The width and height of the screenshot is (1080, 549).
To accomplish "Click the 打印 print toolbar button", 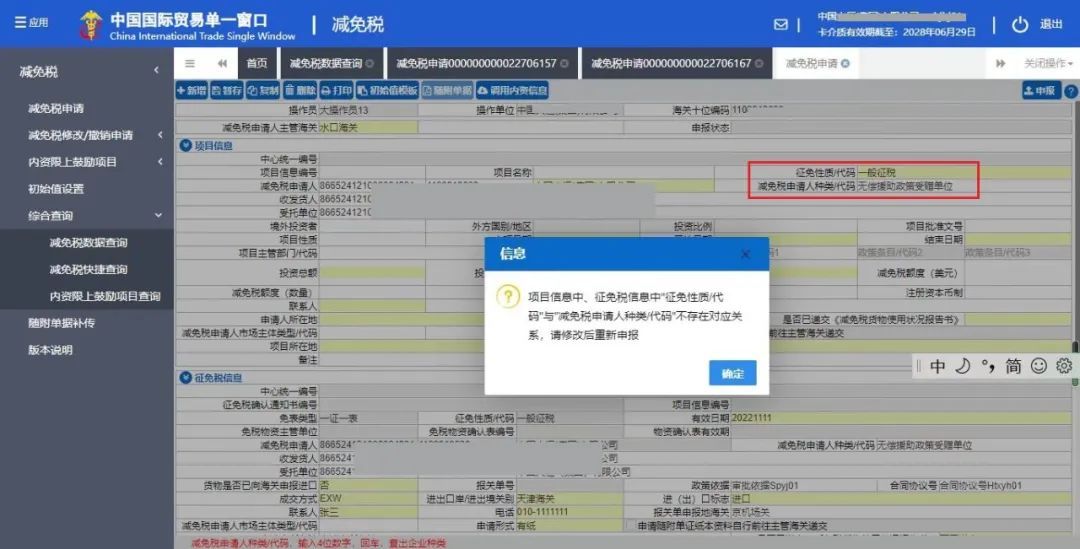I will tap(336, 90).
